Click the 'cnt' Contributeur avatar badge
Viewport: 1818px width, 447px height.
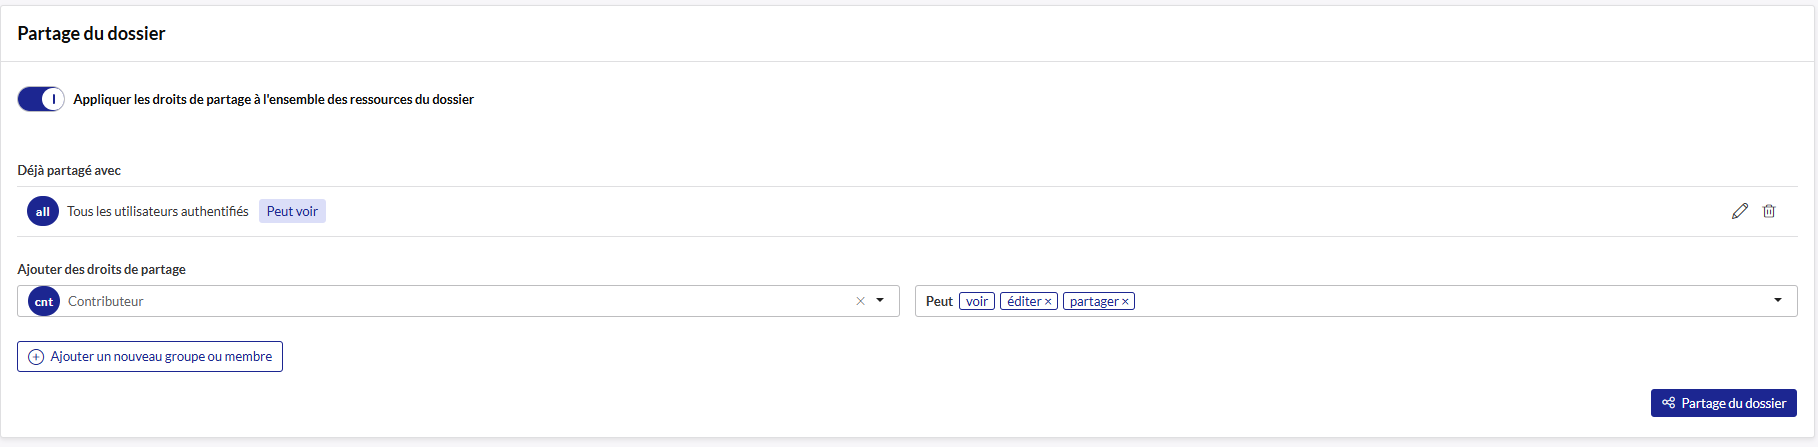click(x=44, y=301)
